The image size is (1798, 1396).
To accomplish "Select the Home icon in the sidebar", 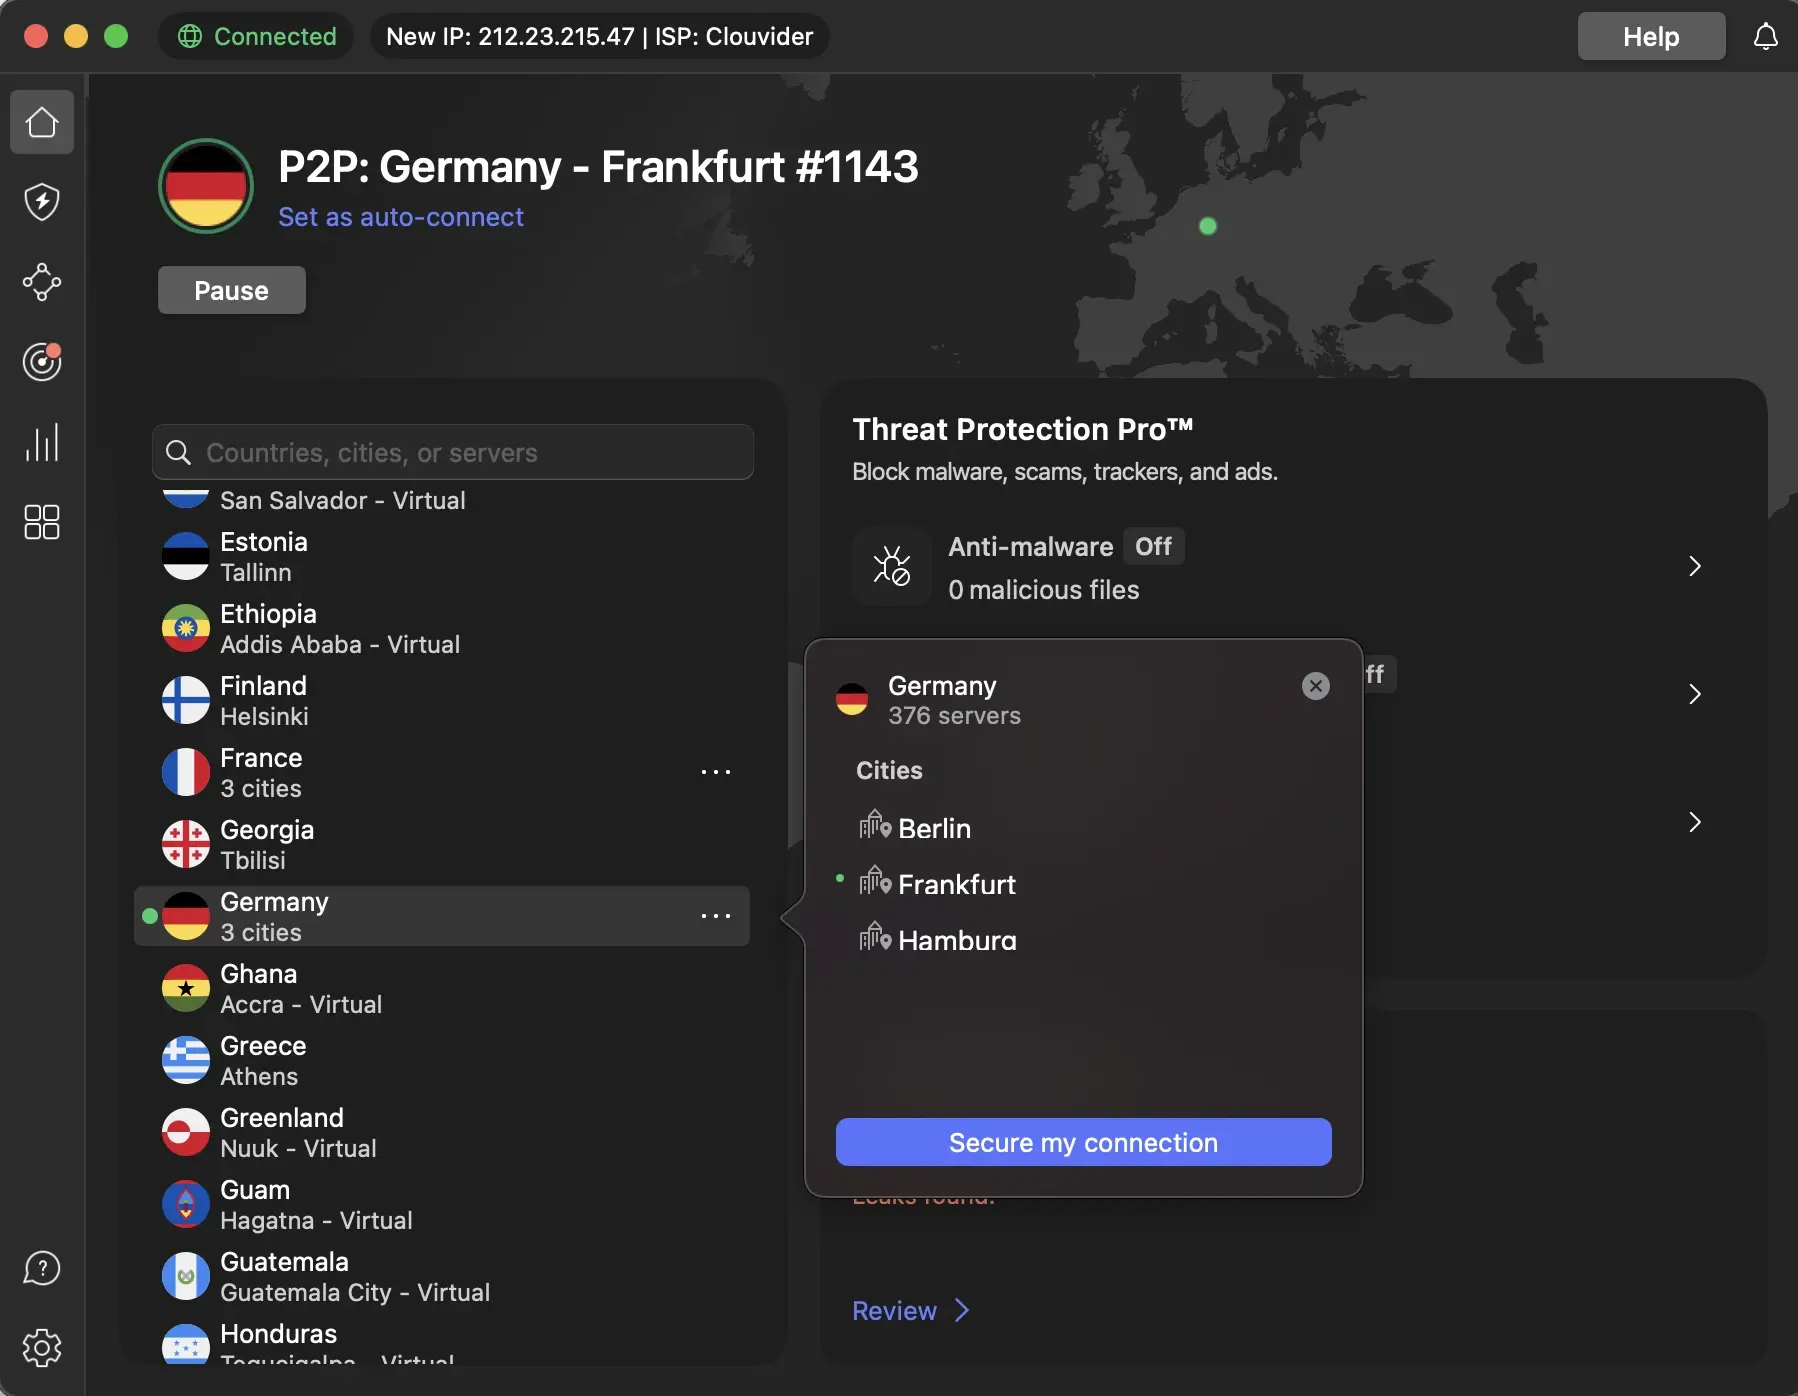I will (x=41, y=121).
